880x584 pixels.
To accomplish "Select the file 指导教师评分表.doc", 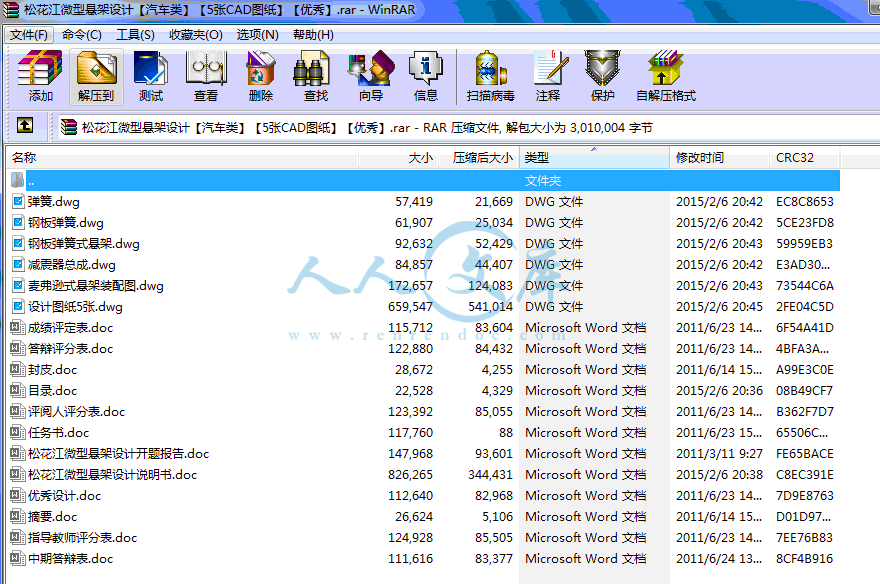I will (82, 537).
